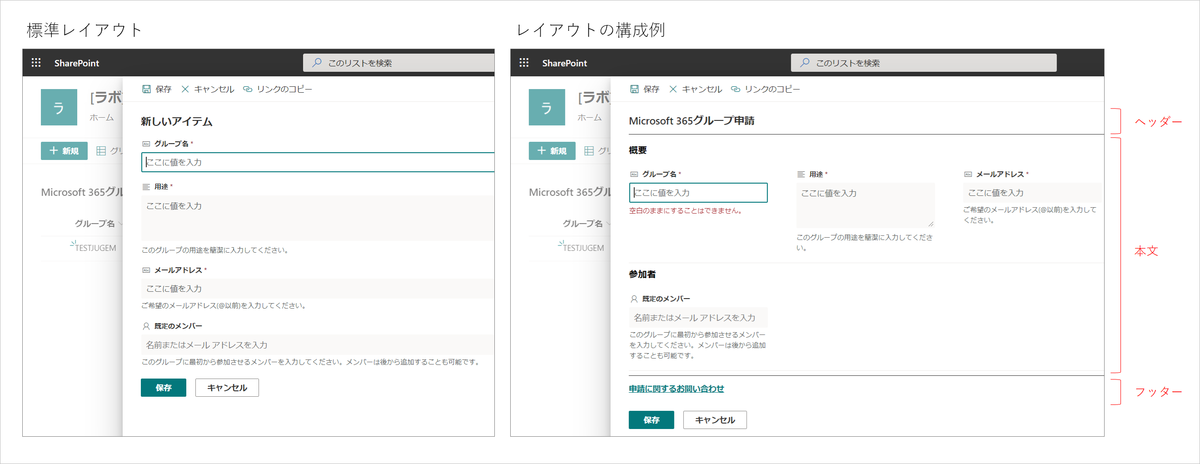Viewport: 1200px width, 464px height.
Task: Click the 概要 section heading
Action: pyautogui.click(x=638, y=150)
